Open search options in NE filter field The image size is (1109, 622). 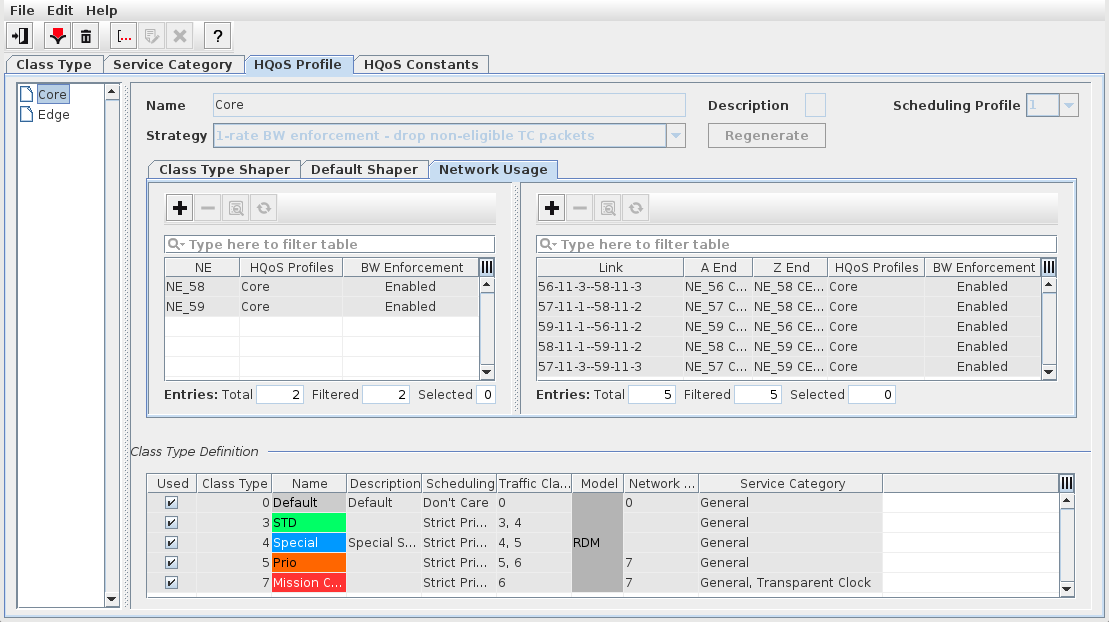(x=176, y=244)
